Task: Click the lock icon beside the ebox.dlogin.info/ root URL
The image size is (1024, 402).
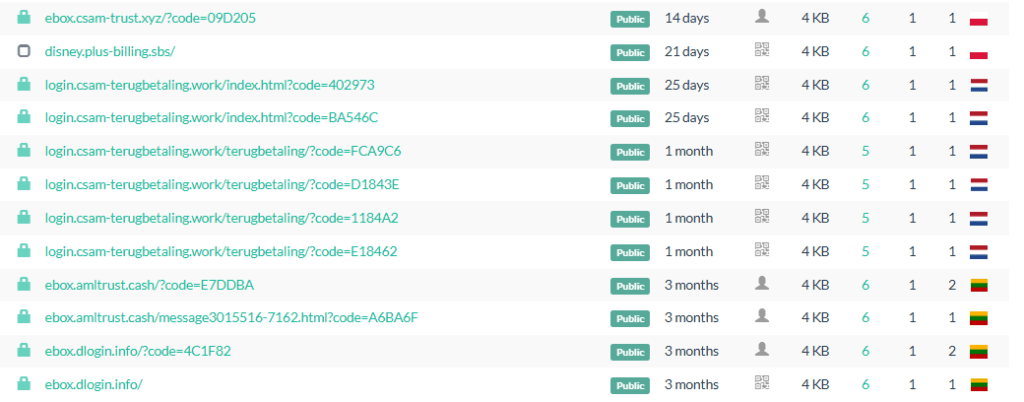Action: [x=24, y=384]
